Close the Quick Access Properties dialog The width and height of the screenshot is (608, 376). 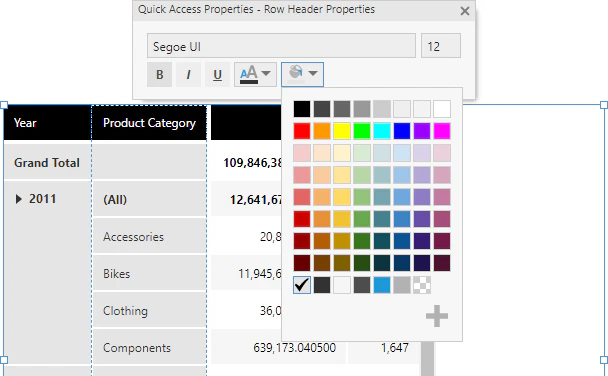[x=465, y=11]
